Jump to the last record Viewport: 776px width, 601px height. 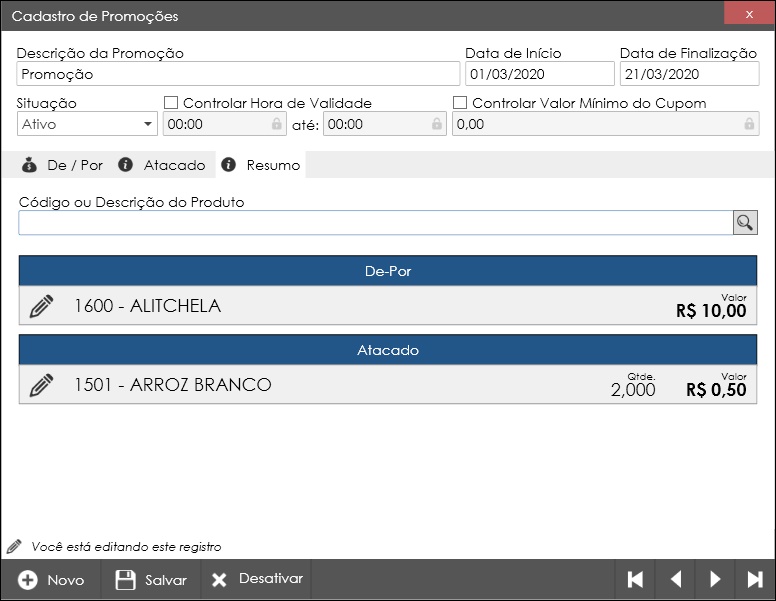coord(755,579)
